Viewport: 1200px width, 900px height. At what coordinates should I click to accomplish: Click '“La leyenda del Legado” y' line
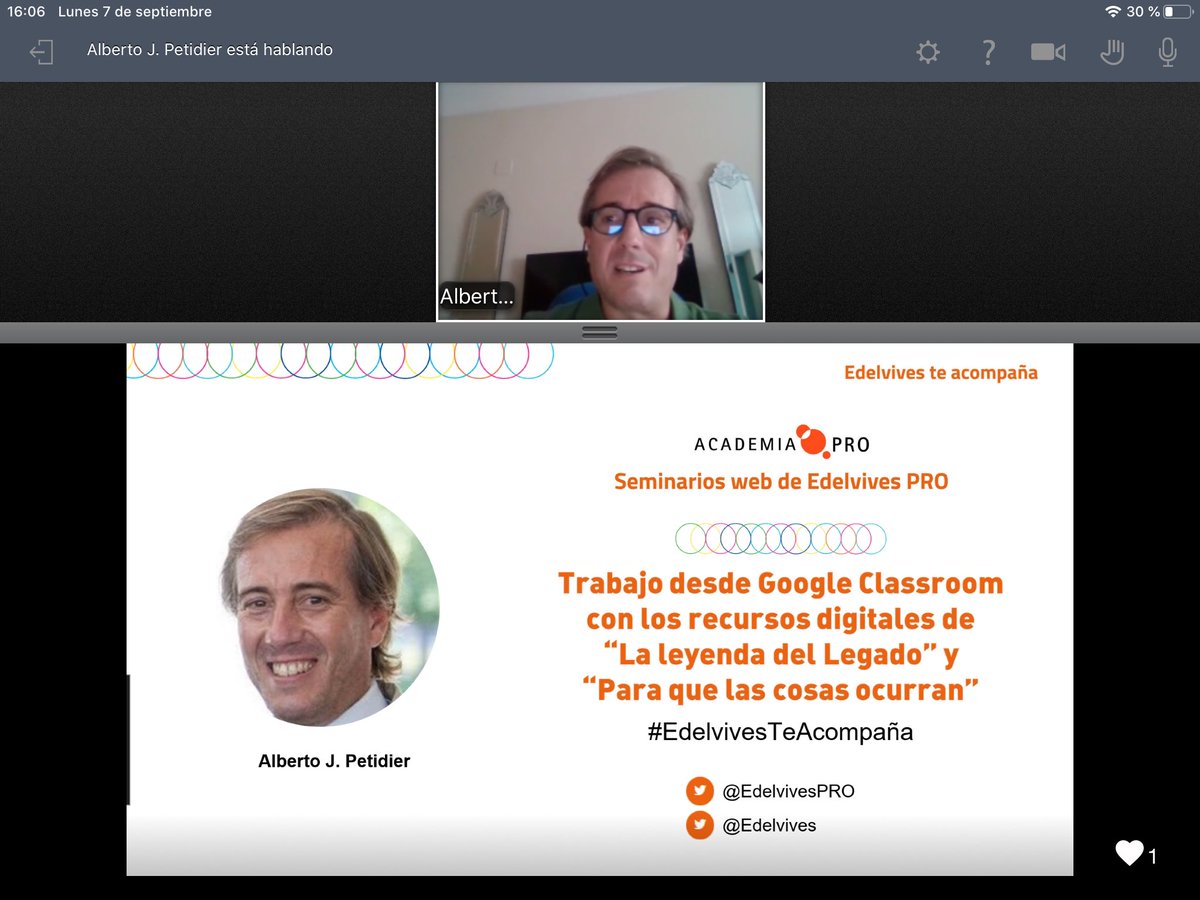(x=781, y=655)
